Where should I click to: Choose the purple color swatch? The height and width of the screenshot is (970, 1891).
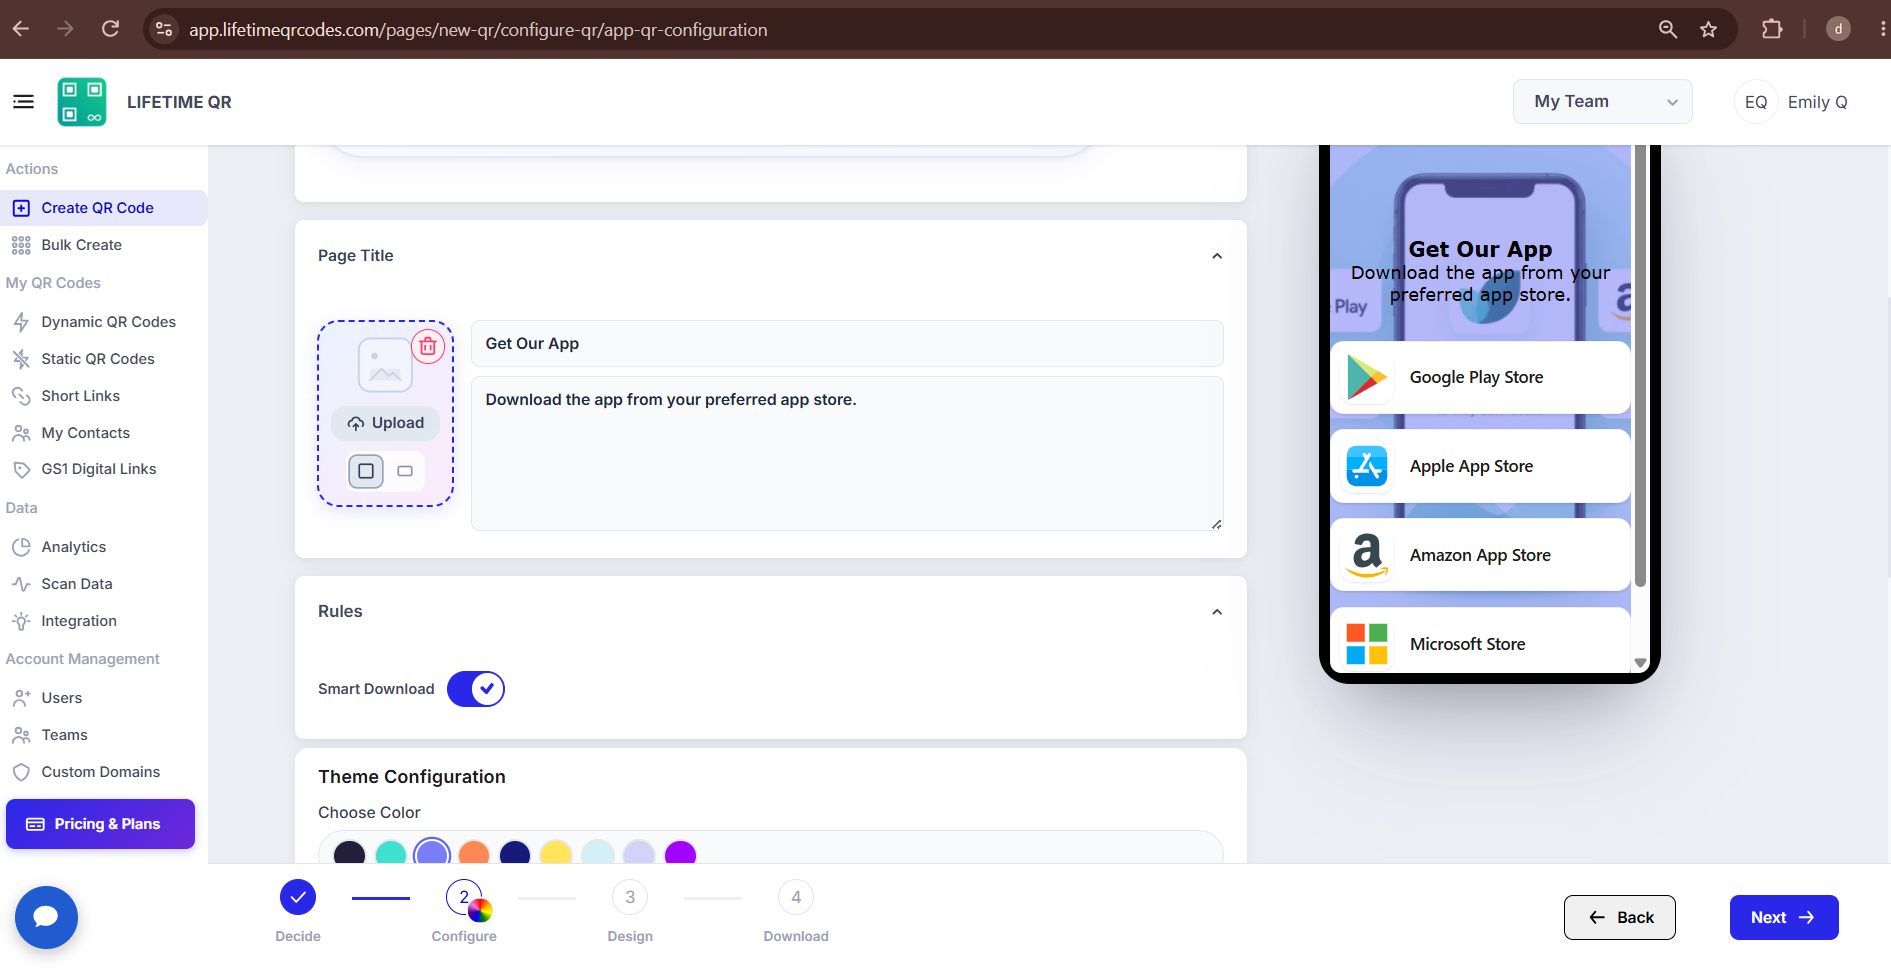coord(681,854)
